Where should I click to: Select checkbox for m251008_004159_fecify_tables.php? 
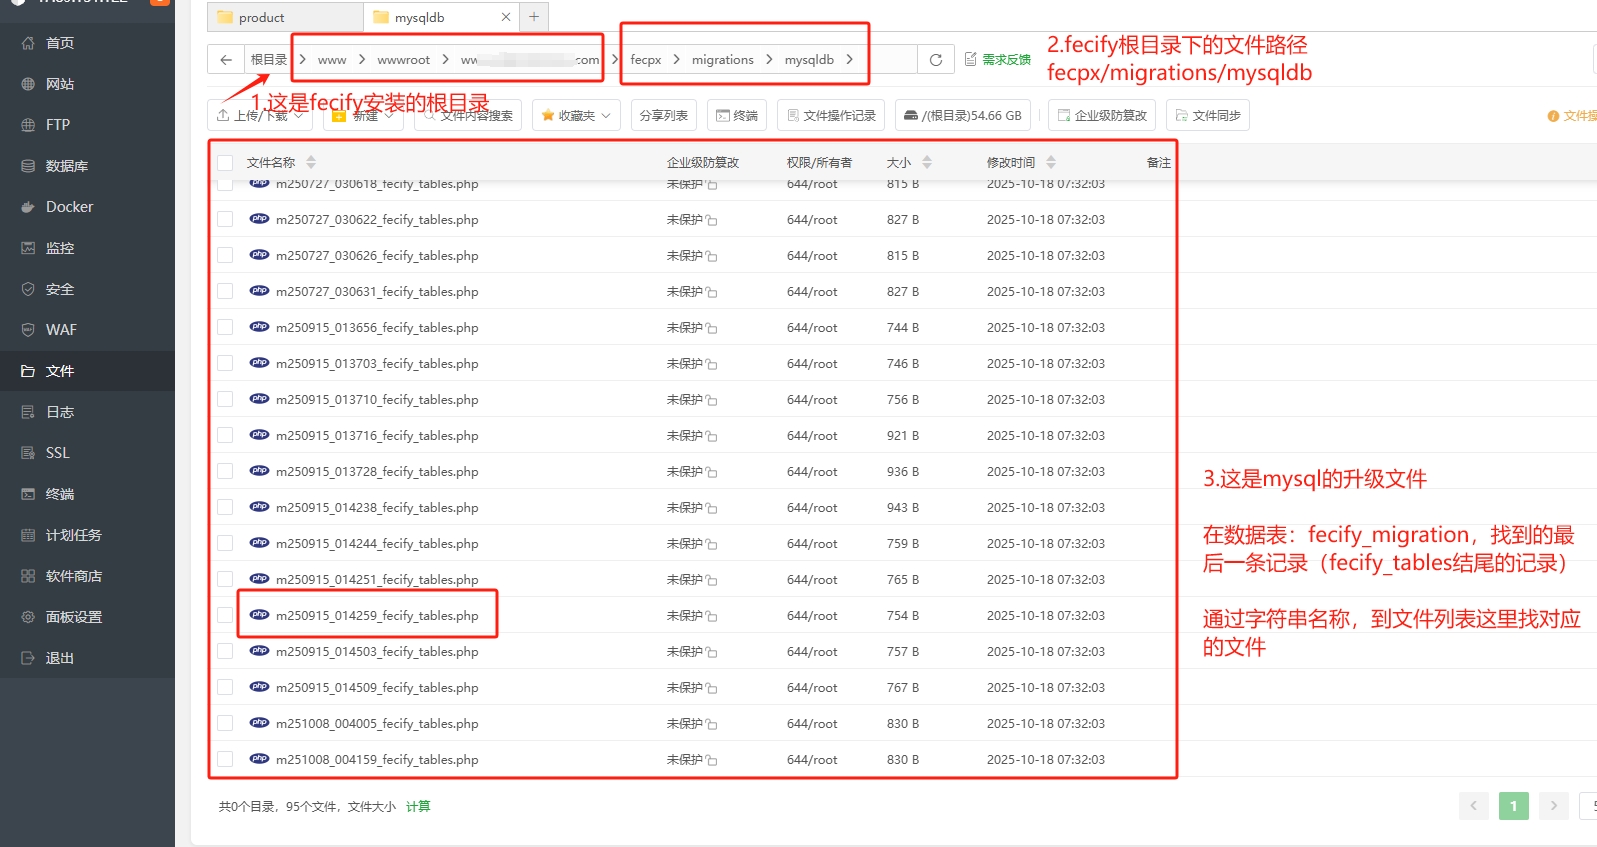(x=225, y=759)
